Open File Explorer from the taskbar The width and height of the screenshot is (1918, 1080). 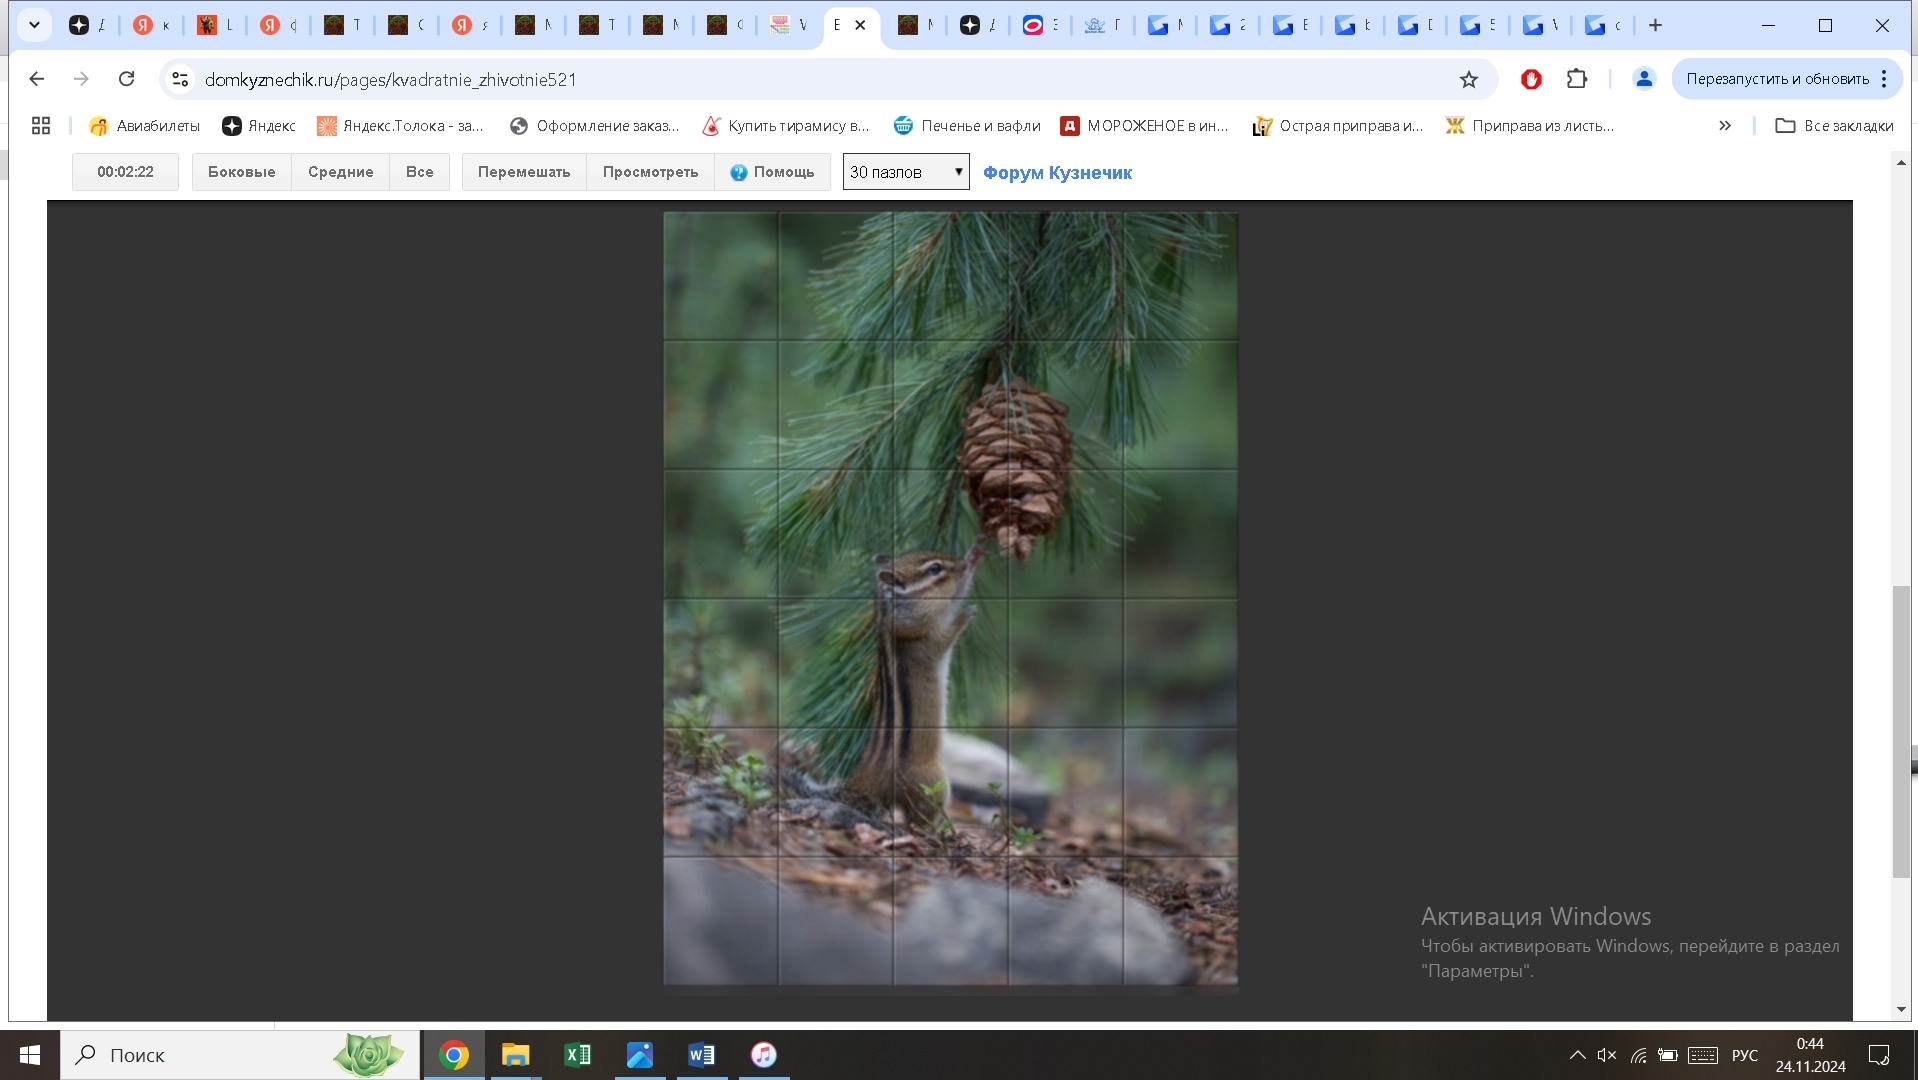click(x=515, y=1055)
